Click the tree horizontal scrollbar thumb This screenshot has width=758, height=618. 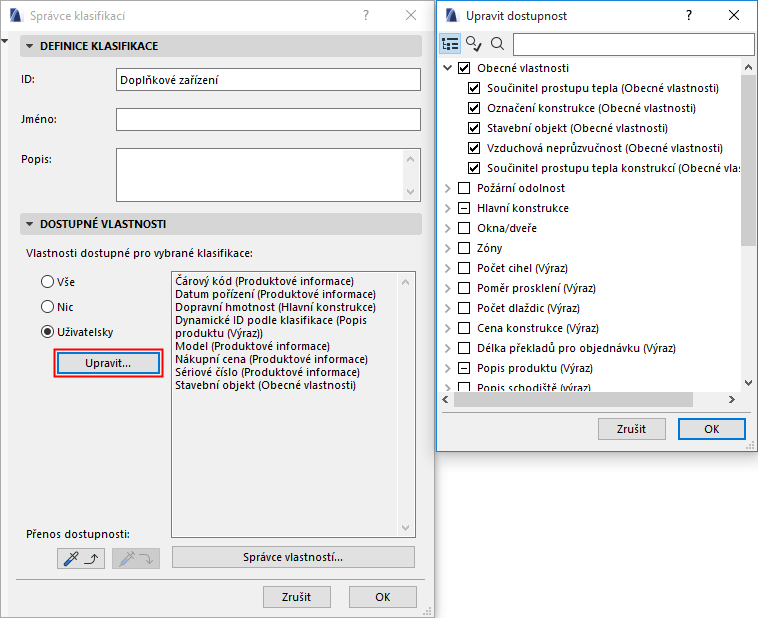(x=573, y=399)
